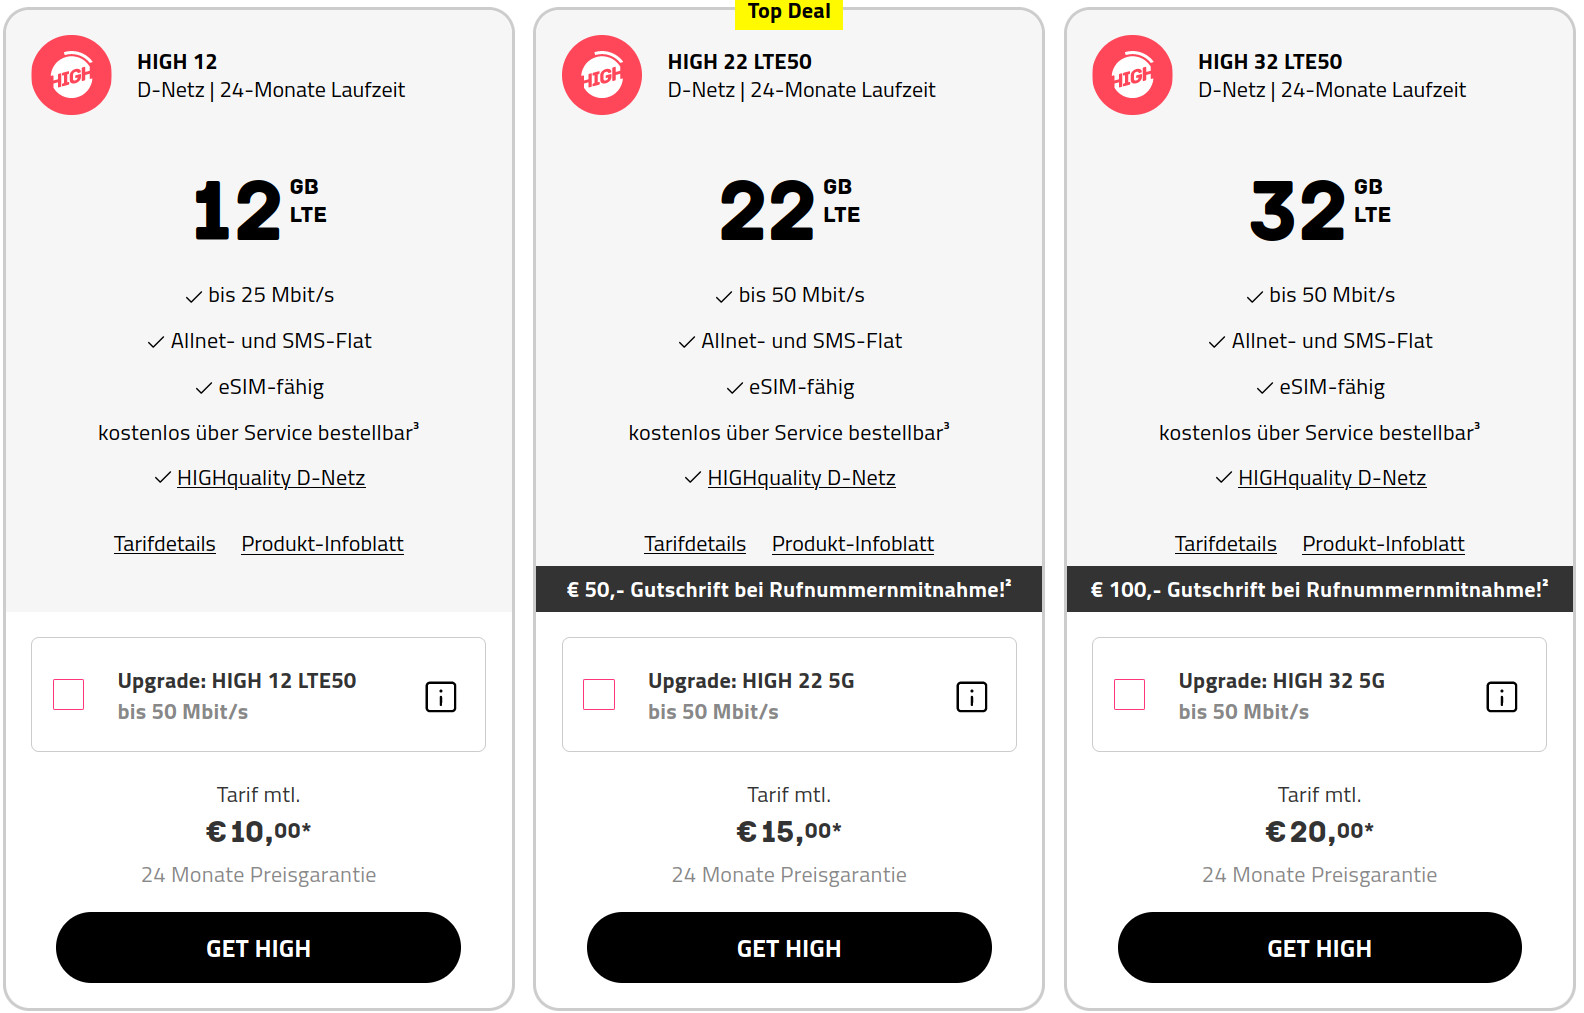1584x1013 pixels.
Task: Click the HIGH logo on the HIGH 22 LTE50 card
Action: (601, 75)
